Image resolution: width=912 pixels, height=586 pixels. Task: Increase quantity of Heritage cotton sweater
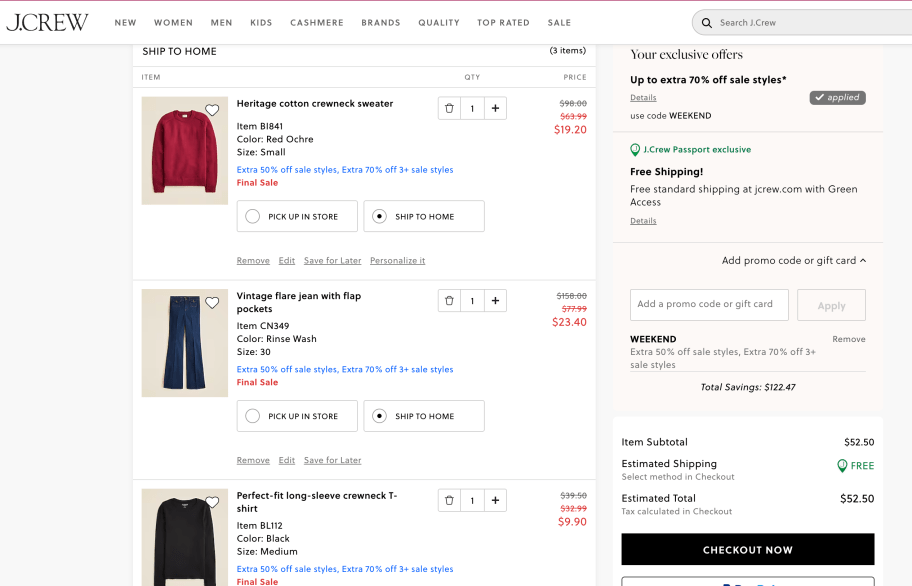[495, 108]
